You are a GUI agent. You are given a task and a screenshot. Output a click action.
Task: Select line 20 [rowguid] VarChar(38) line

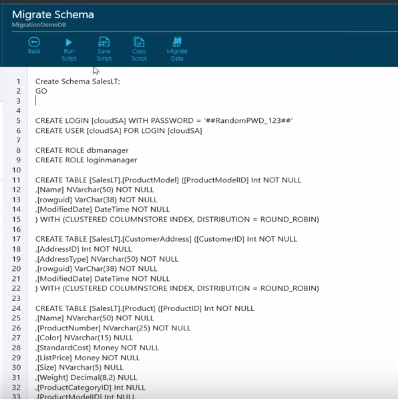(96, 269)
